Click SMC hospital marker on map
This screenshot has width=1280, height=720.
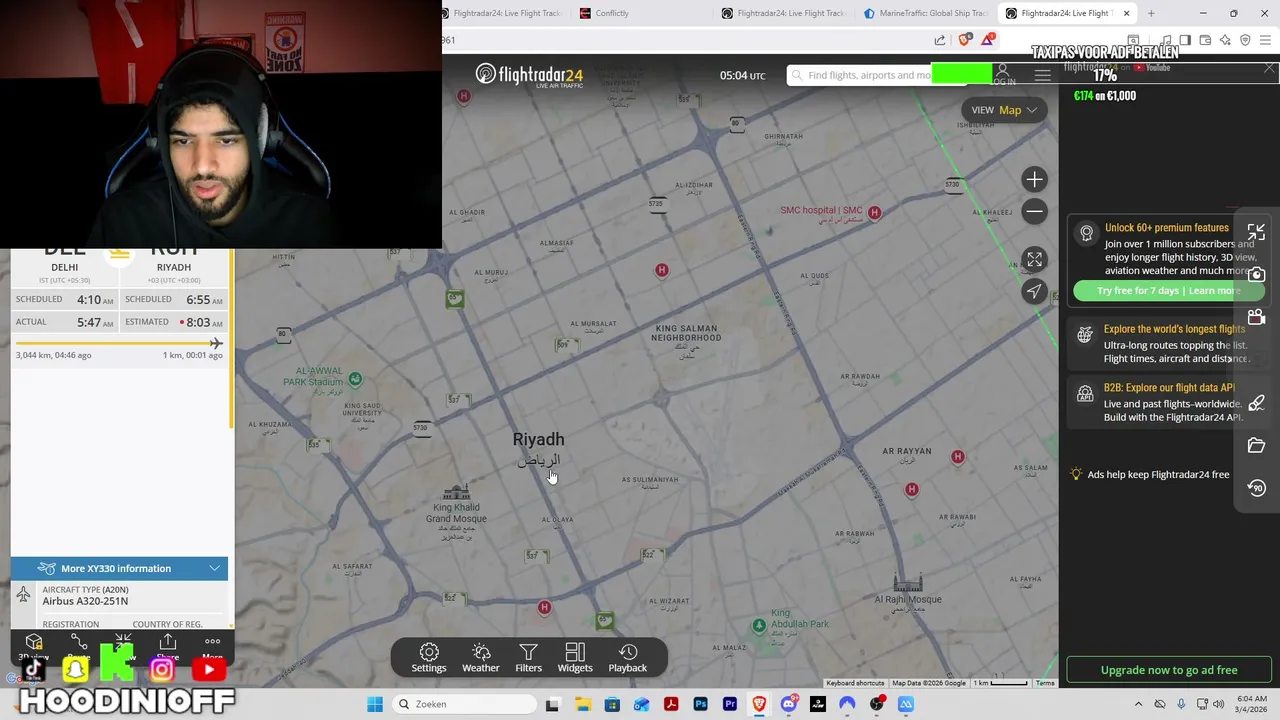[x=874, y=212]
